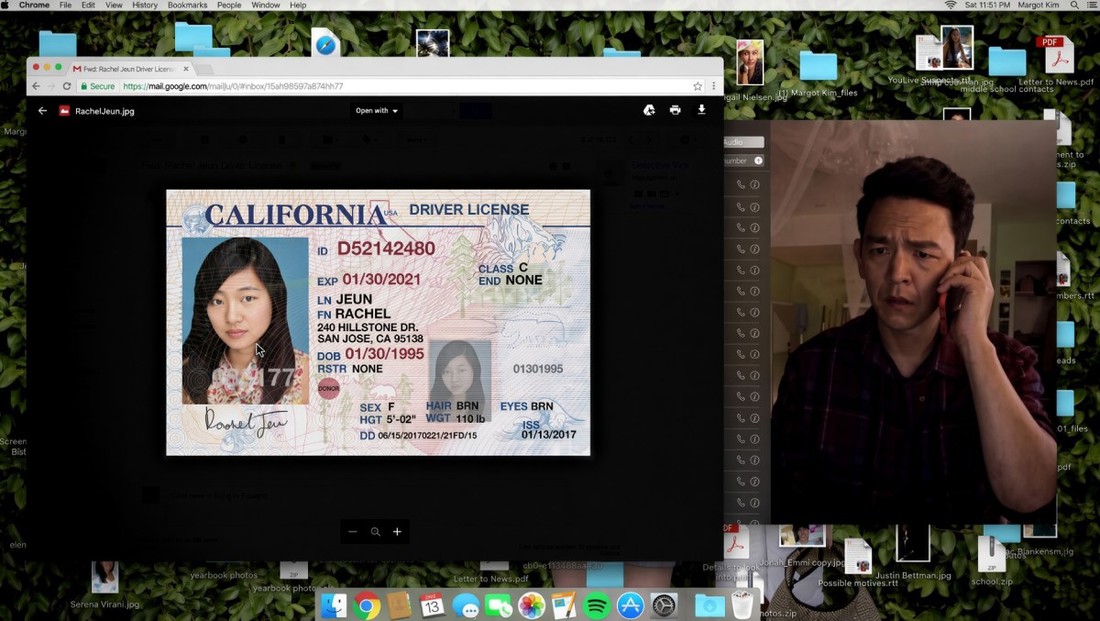Reload the Gmail page

pyautogui.click(x=67, y=86)
